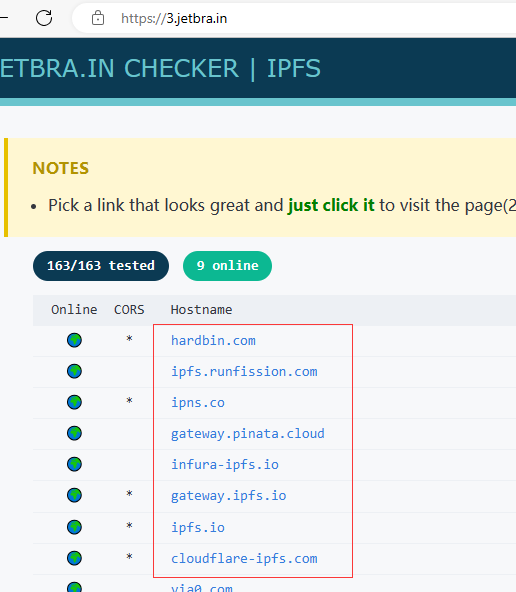Viewport: 516px width, 592px height.
Task: Click the globe icon for gateway.pinata.cloud
Action: pyautogui.click(x=74, y=433)
